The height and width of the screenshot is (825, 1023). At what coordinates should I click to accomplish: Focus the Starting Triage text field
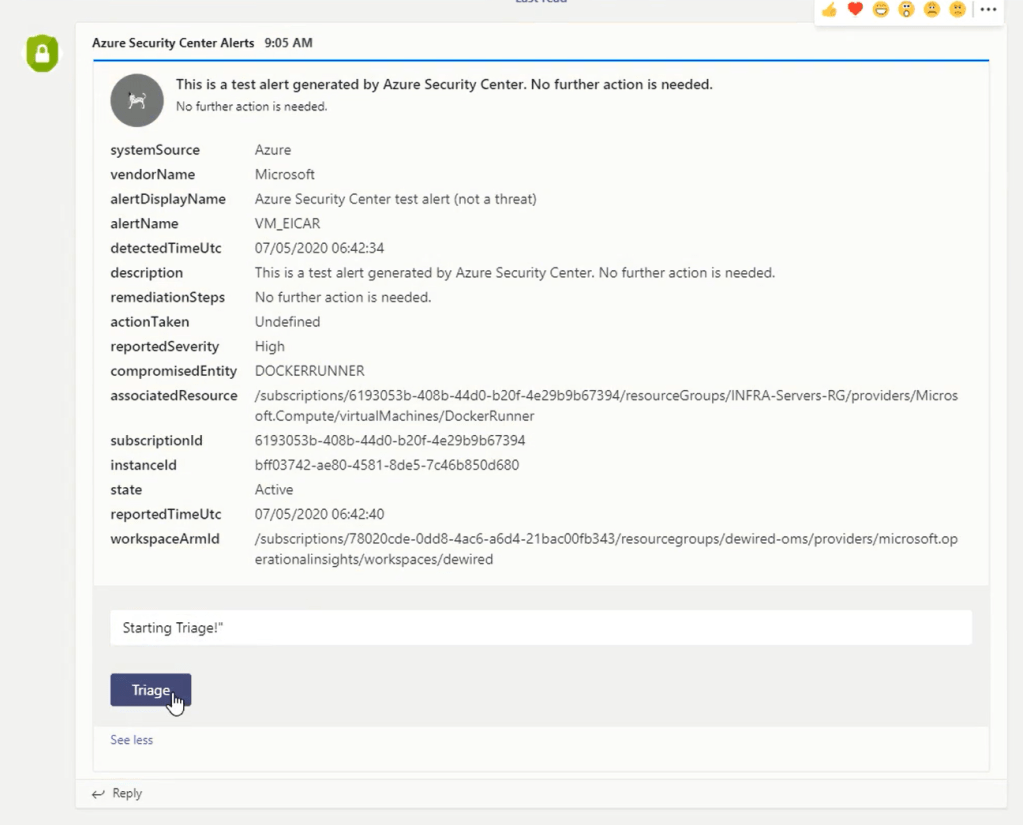540,628
